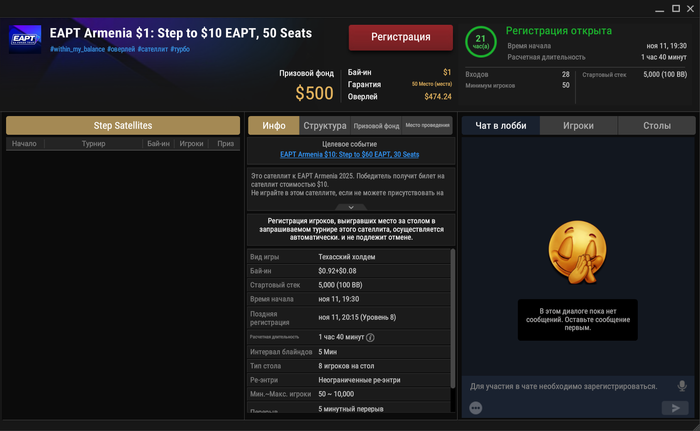Open the Призовой фонд tab
The width and height of the screenshot is (700, 431).
(x=377, y=126)
